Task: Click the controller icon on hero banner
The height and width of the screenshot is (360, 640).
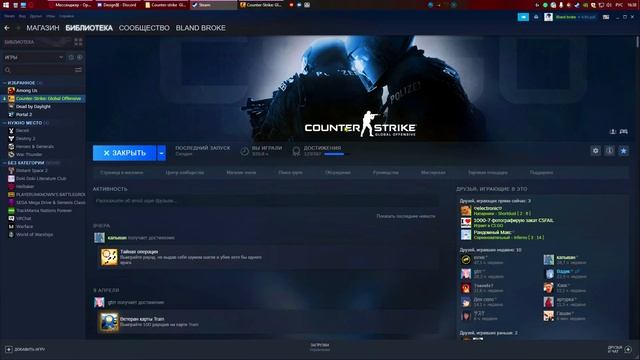Action: pyautogui.click(x=624, y=131)
